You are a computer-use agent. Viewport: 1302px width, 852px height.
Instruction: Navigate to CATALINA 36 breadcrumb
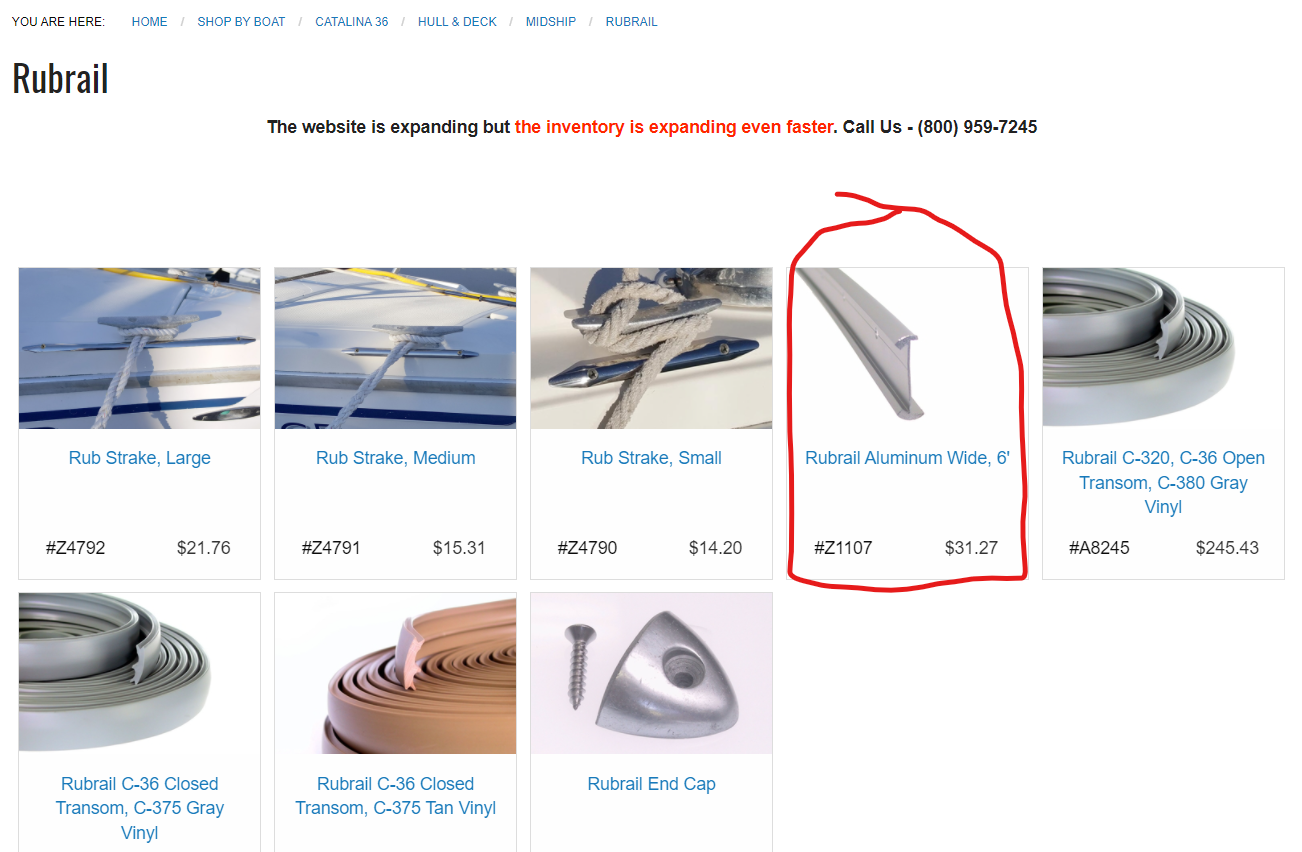[x=352, y=22]
